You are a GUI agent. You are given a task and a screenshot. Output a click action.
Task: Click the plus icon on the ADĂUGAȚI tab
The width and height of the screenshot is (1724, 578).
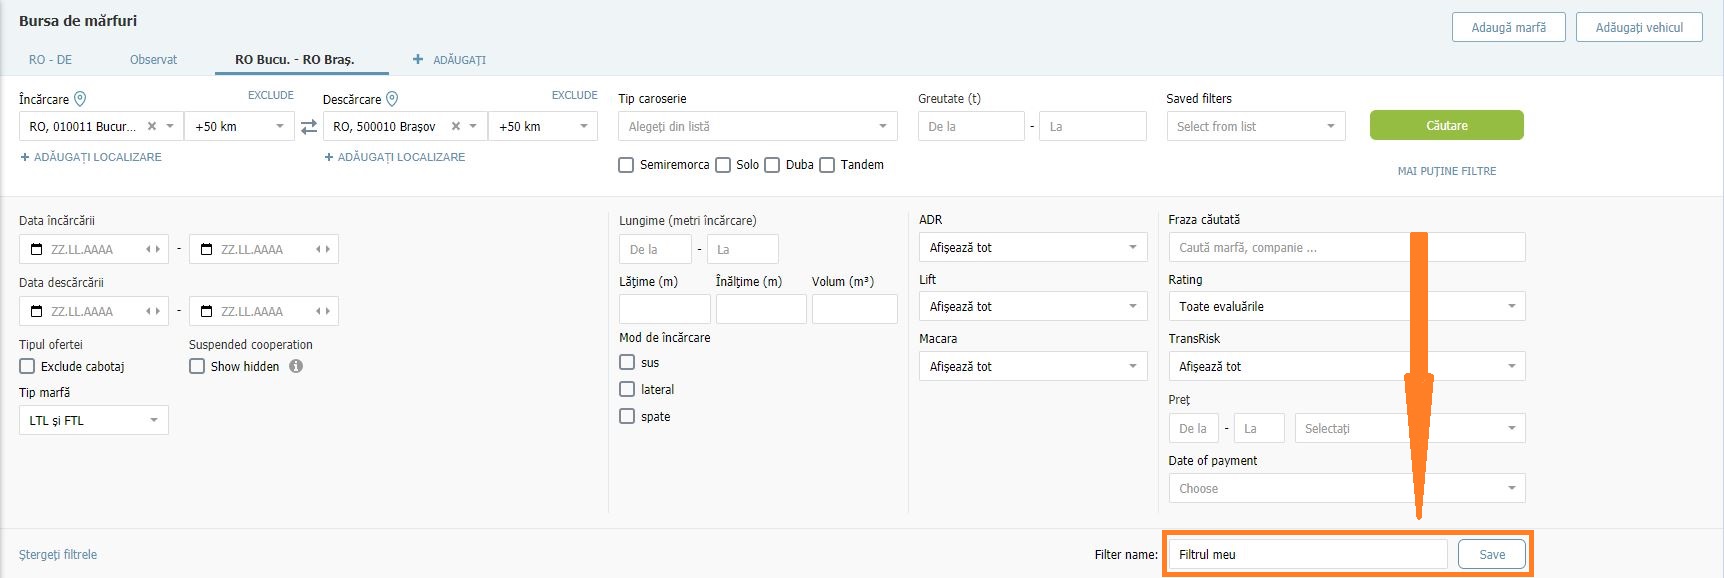click(x=418, y=59)
